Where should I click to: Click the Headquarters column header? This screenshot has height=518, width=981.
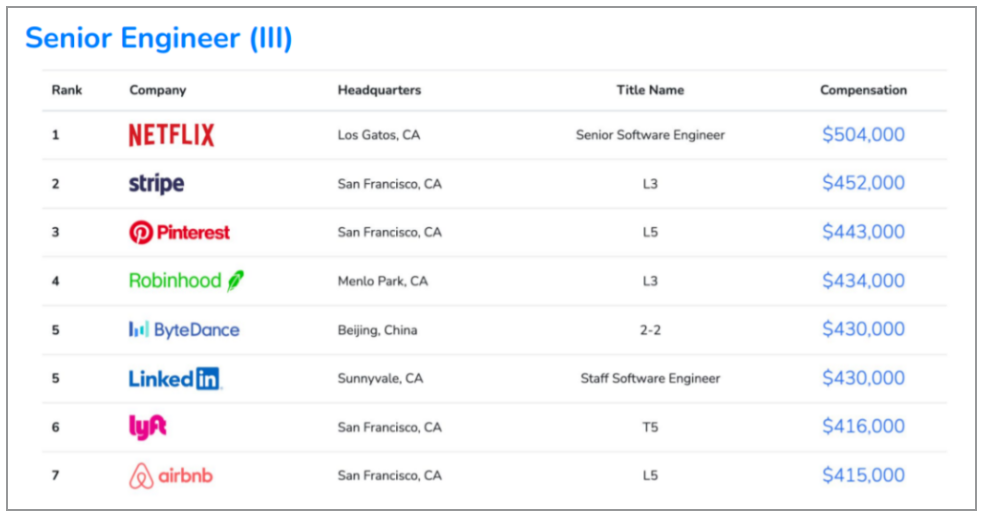pos(379,90)
